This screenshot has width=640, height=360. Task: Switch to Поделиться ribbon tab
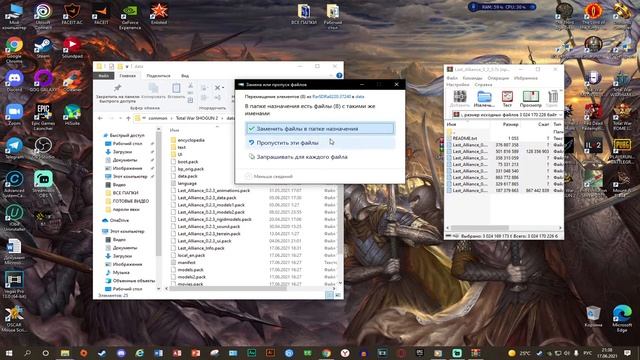(x=158, y=76)
